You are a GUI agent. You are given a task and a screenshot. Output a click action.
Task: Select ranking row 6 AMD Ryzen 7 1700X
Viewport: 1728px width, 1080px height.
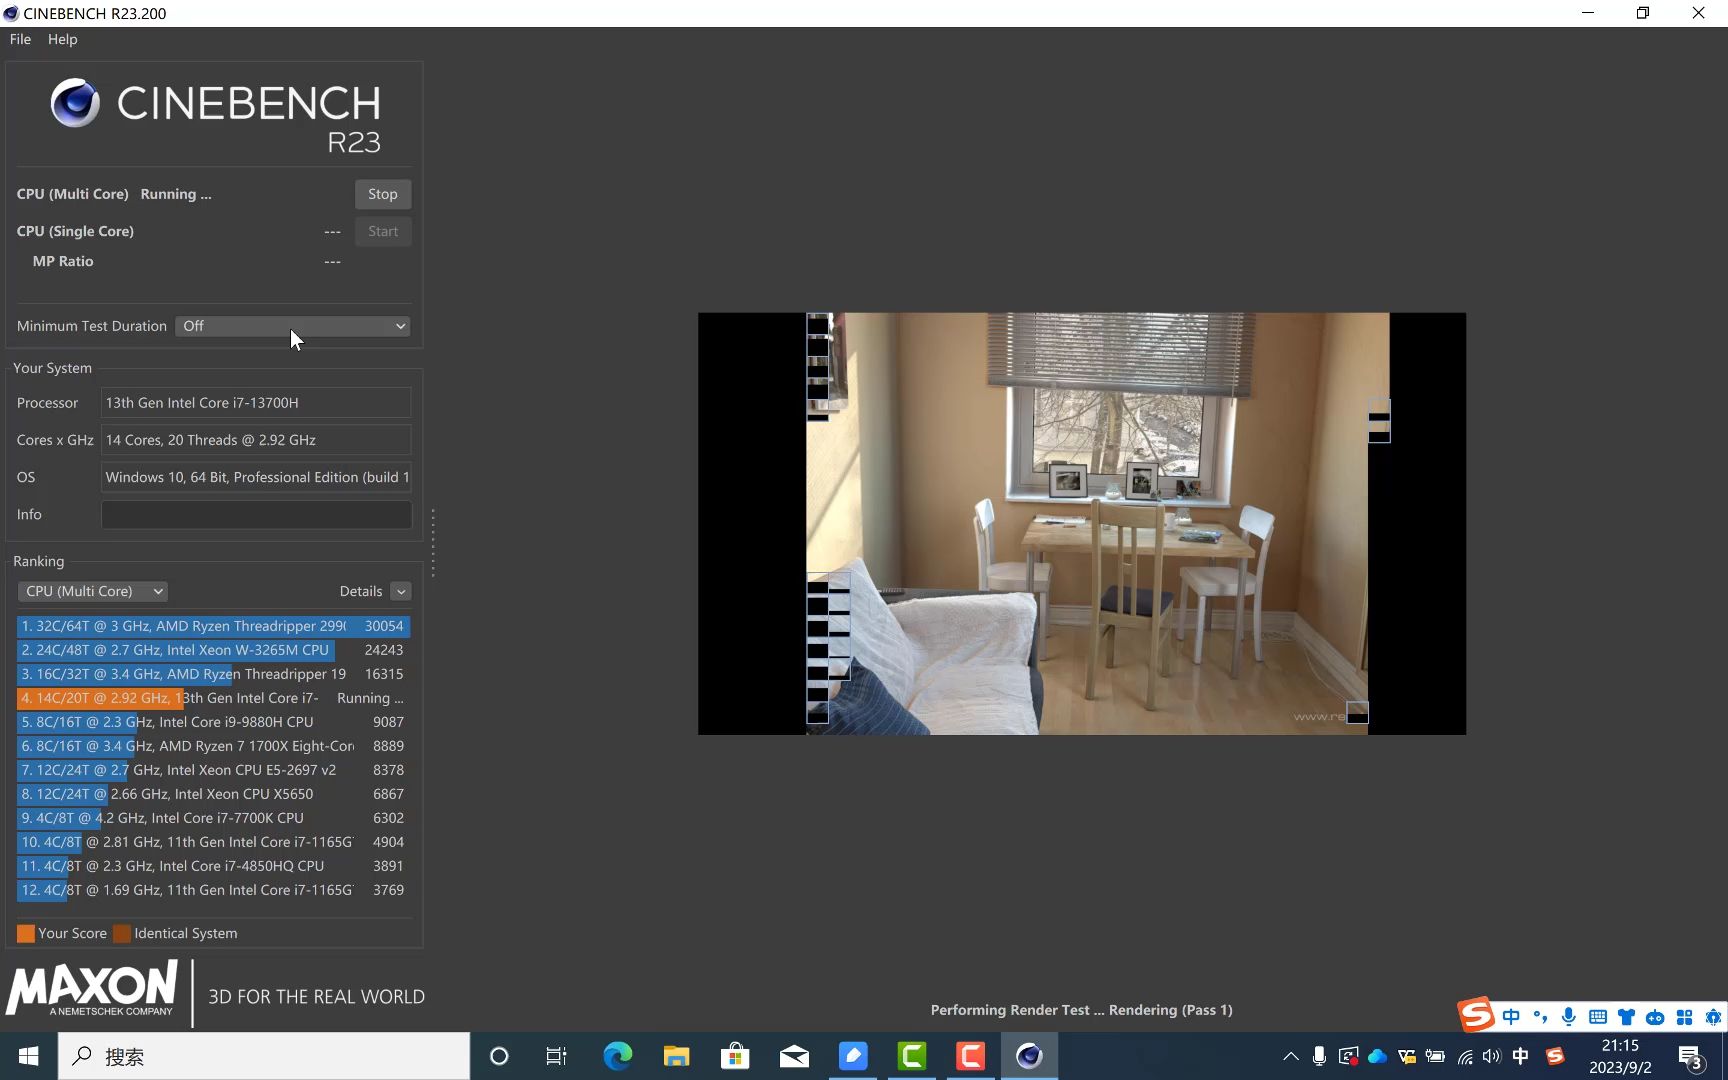tap(213, 746)
